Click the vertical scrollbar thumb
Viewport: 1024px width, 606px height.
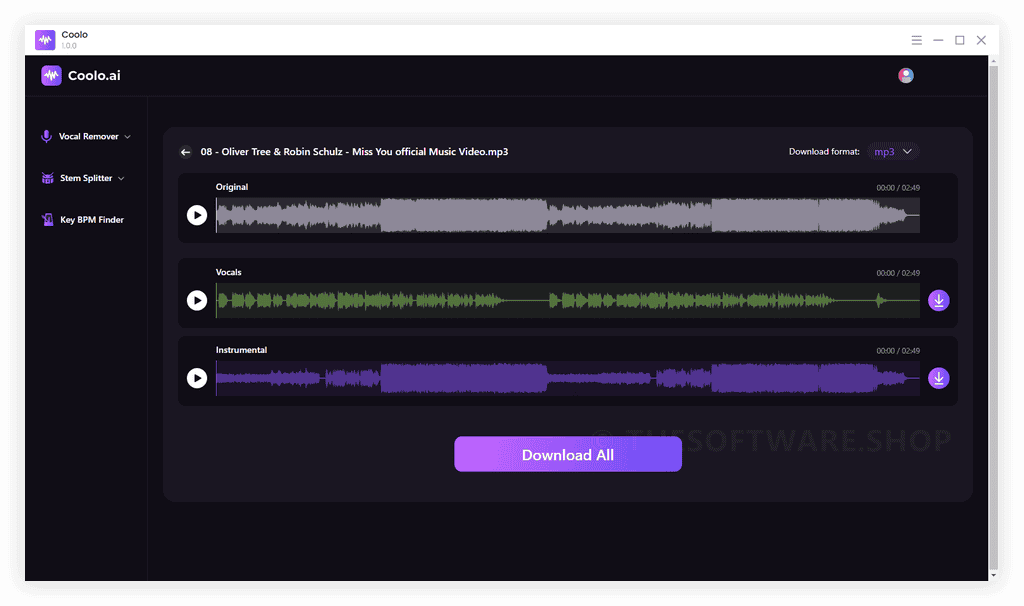point(993,317)
